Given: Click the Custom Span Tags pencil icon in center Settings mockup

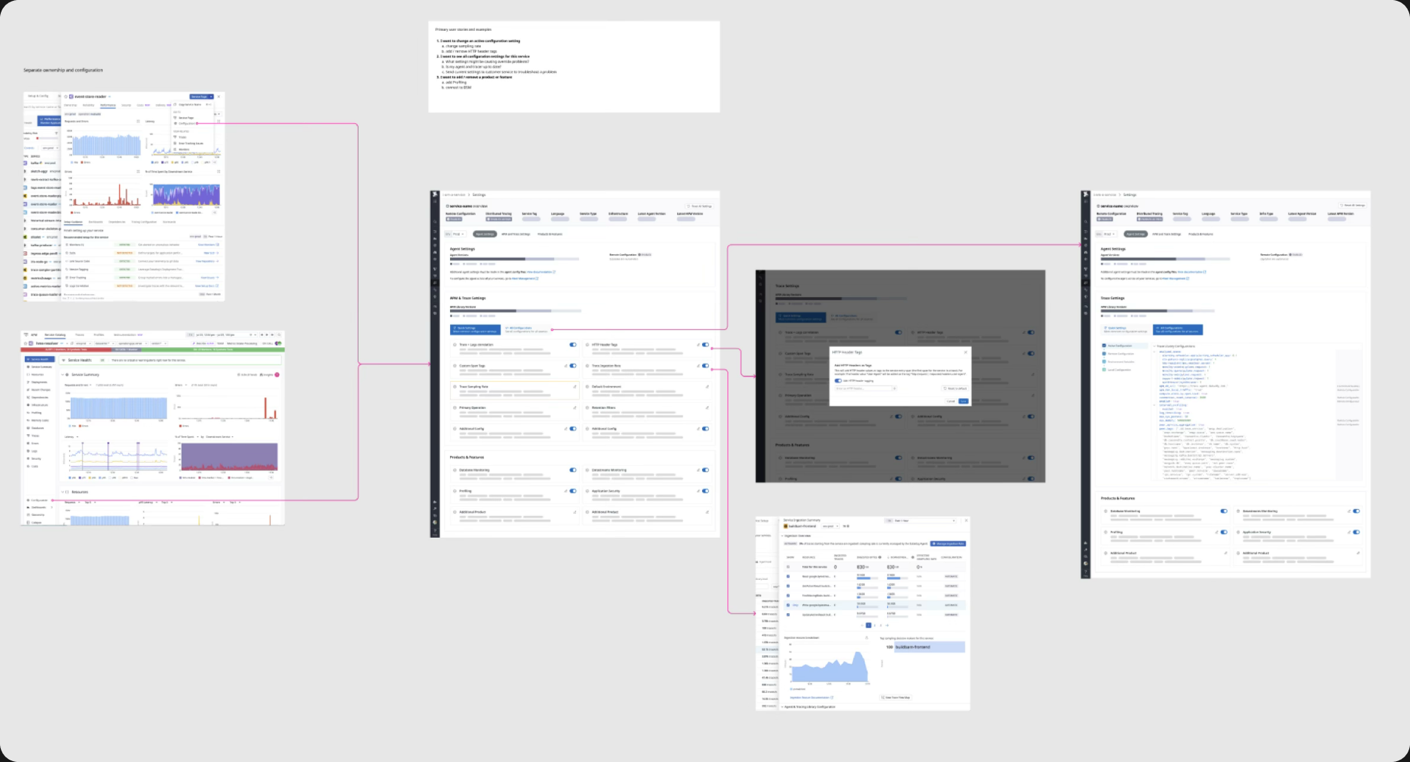Looking at the screenshot, I should point(565,366).
